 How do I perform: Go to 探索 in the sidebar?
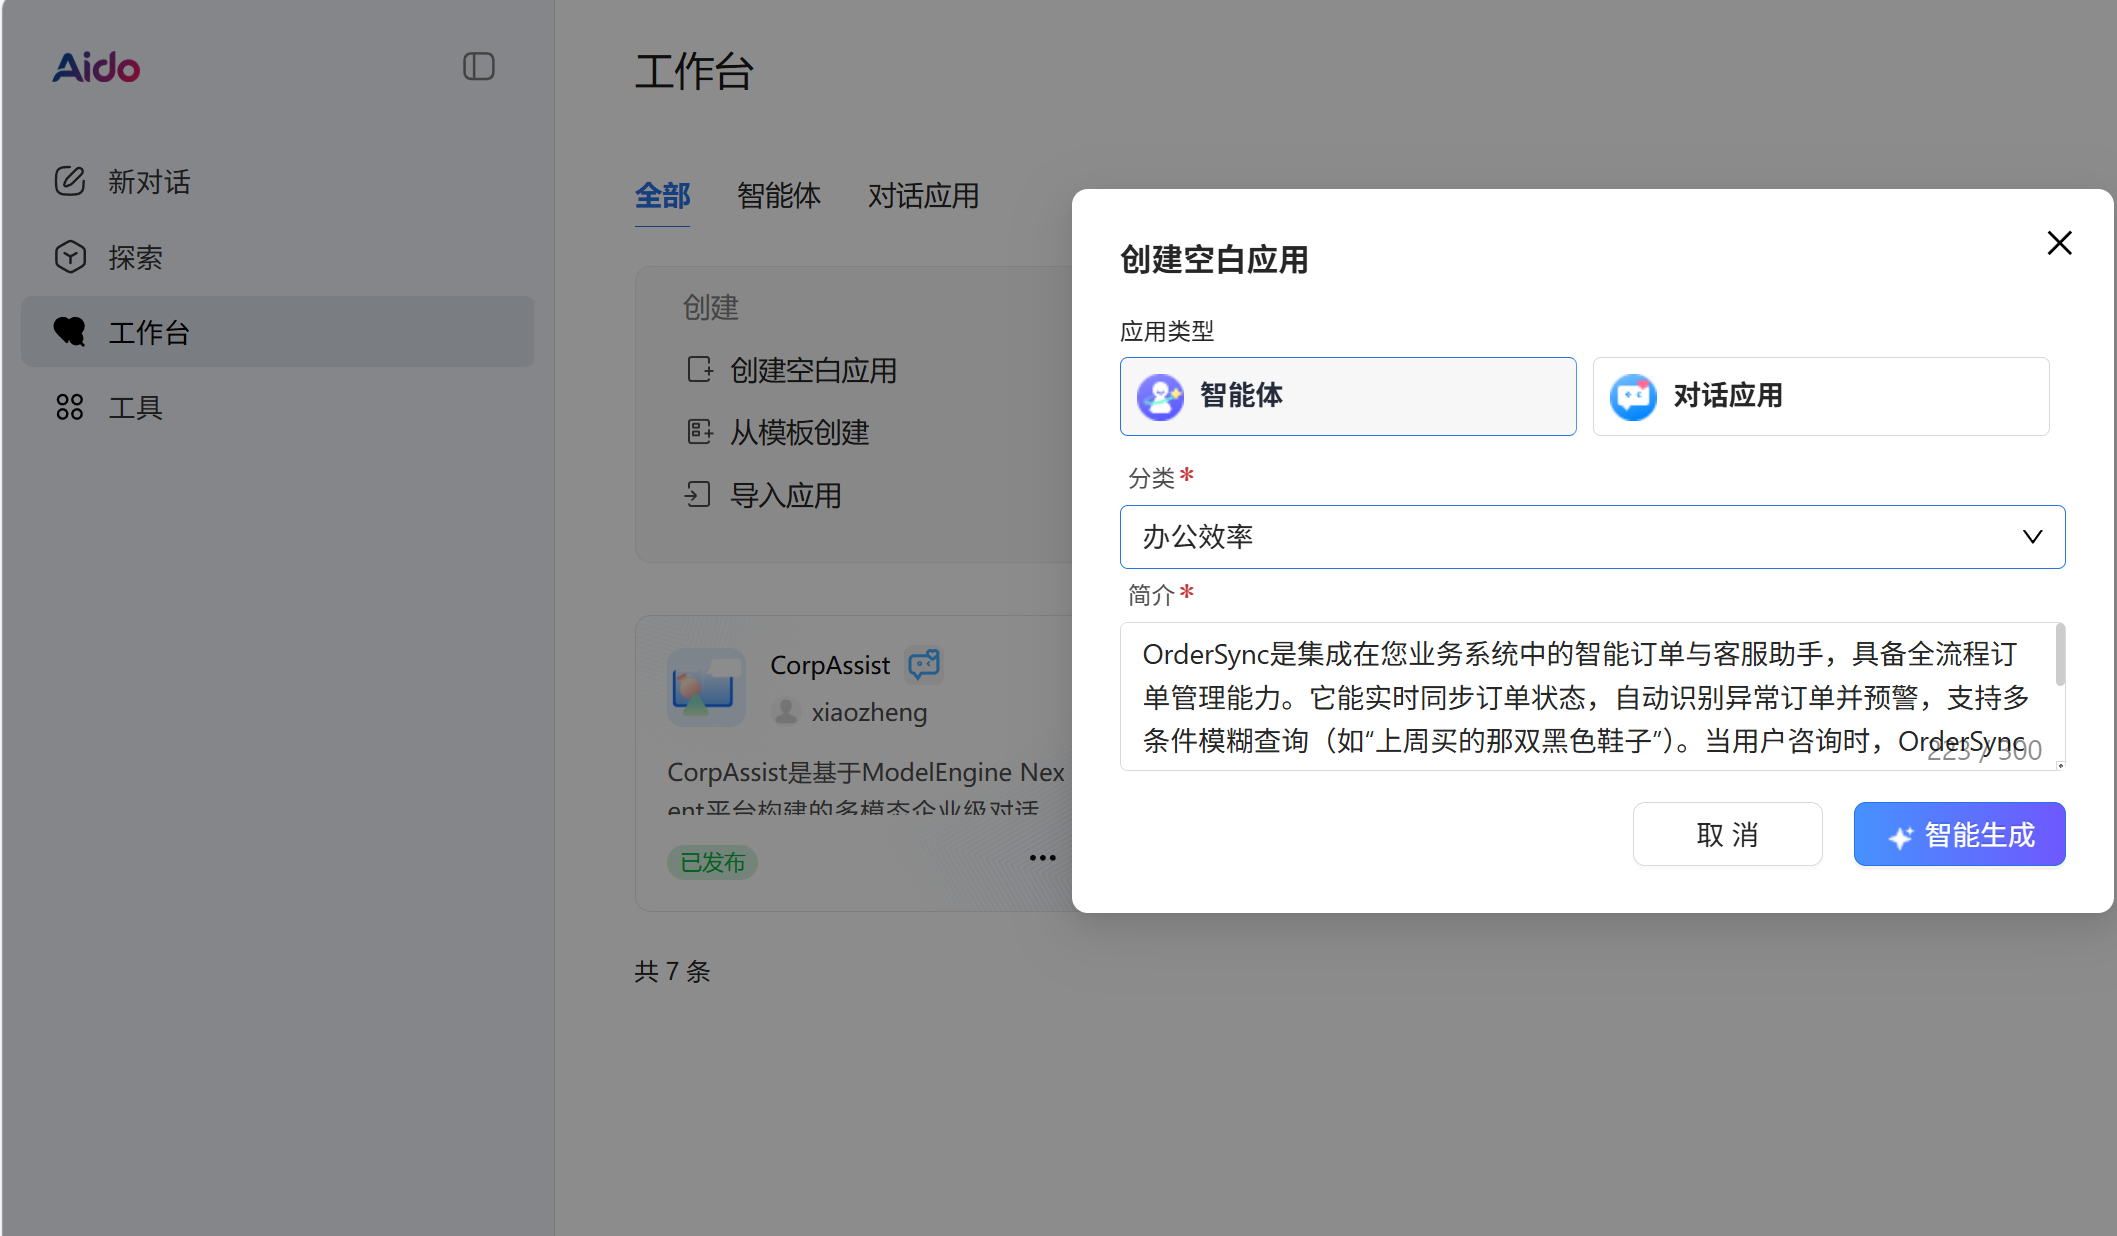click(135, 258)
